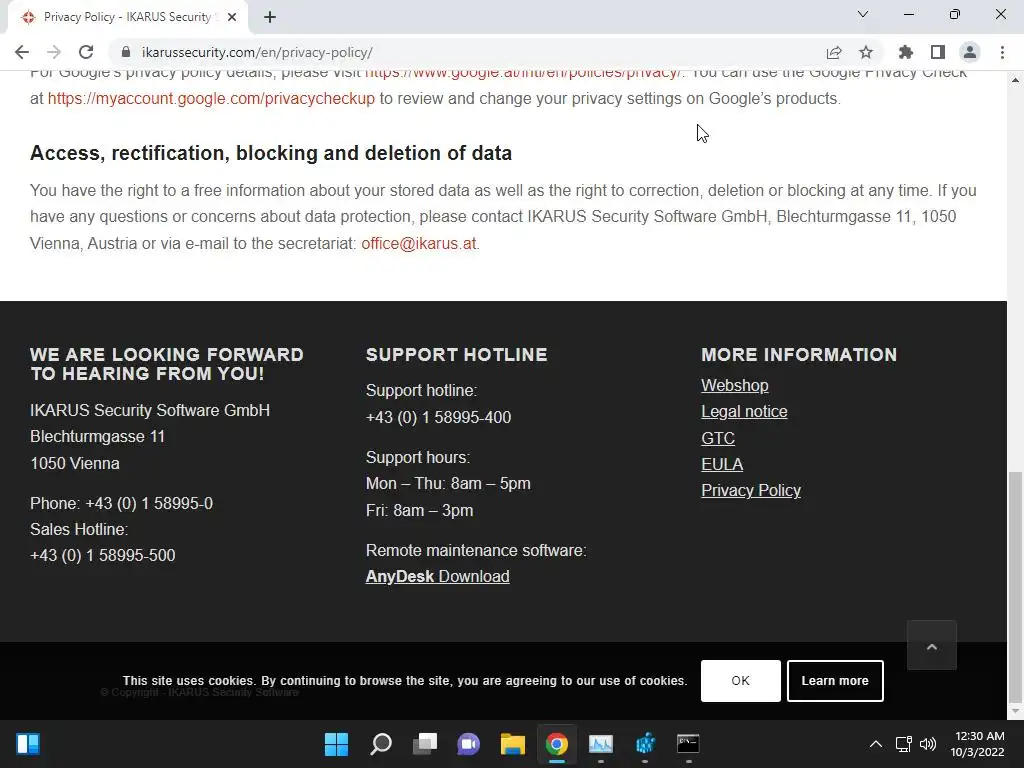Switch to Chrome in the taskbar
Viewport: 1024px width, 768px height.
[557, 744]
